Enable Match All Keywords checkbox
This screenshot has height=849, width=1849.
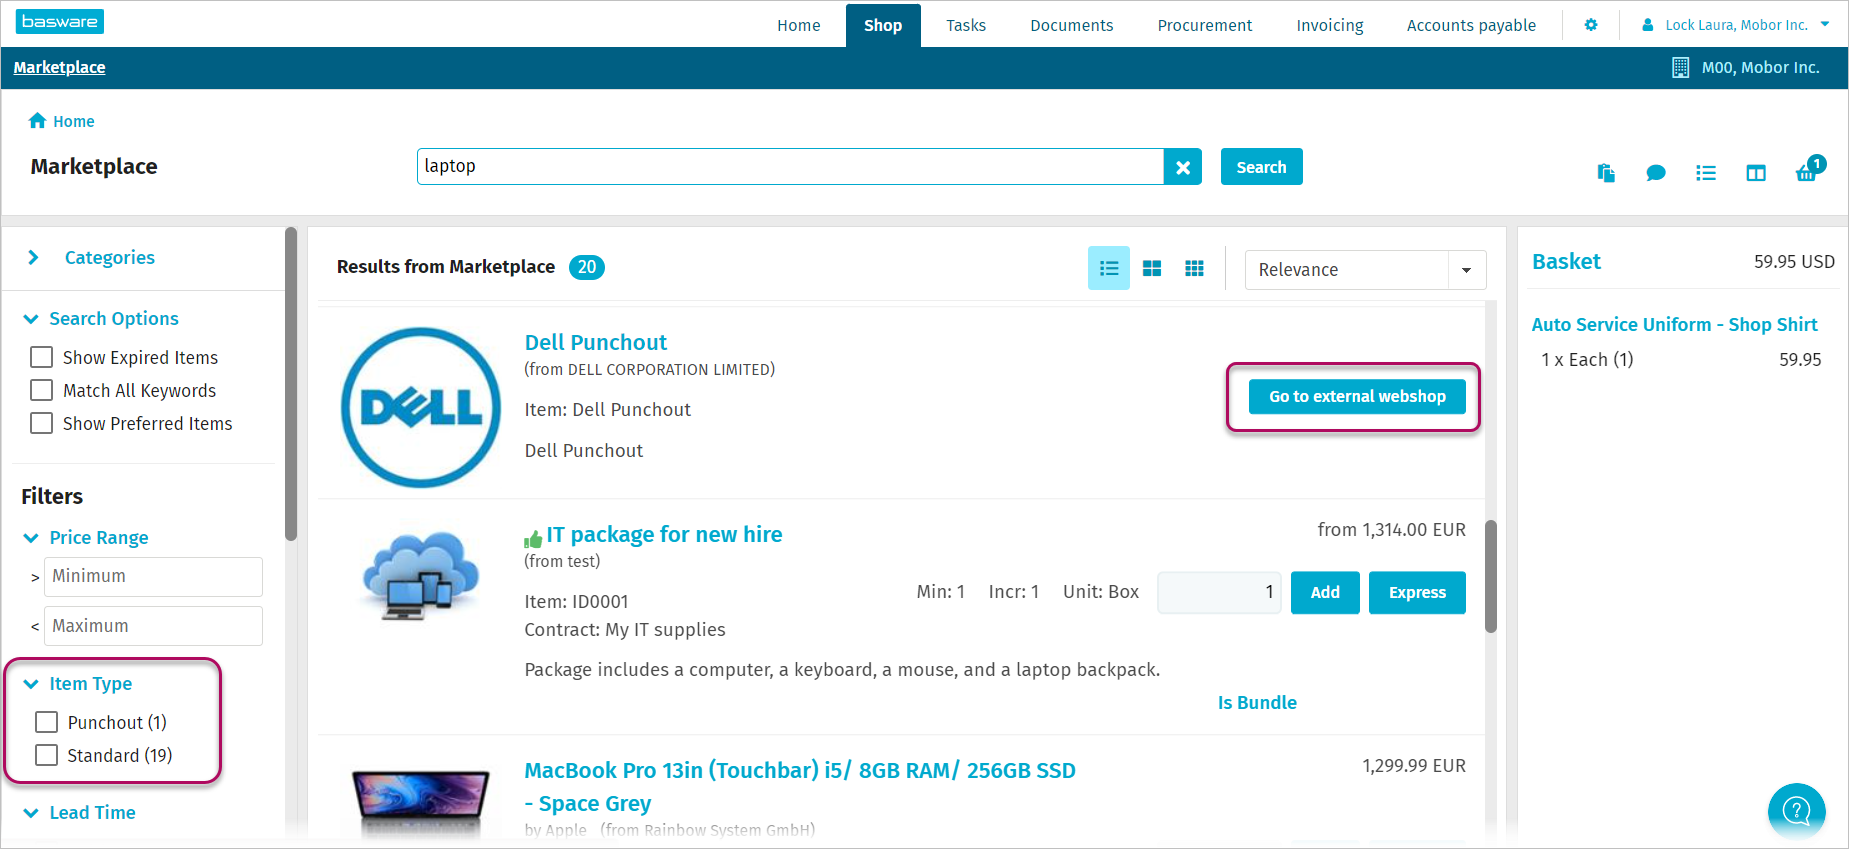click(41, 390)
